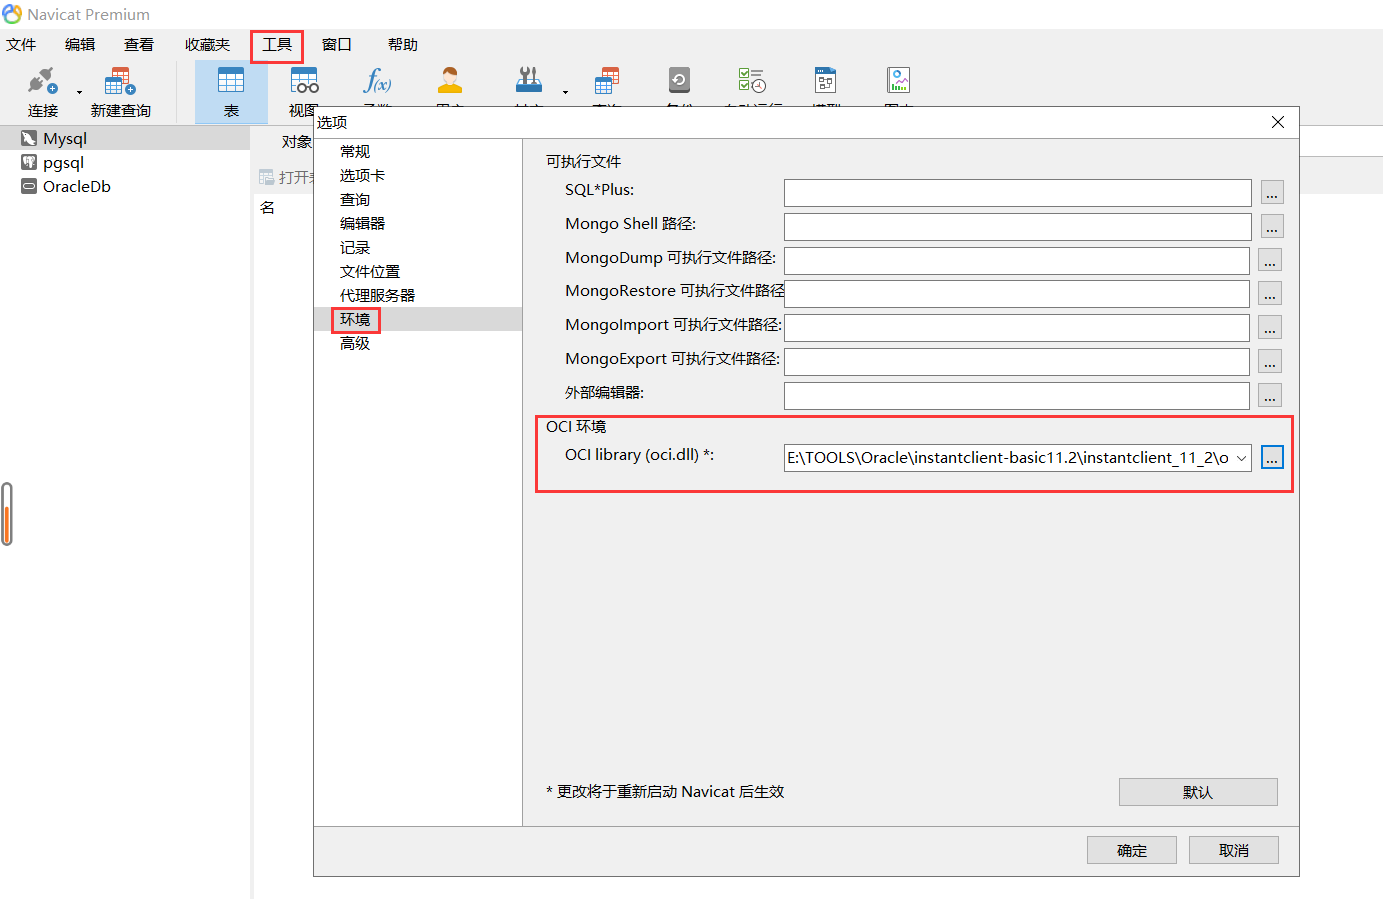Click the 确定 button to confirm
This screenshot has height=899, width=1383.
pos(1131,849)
